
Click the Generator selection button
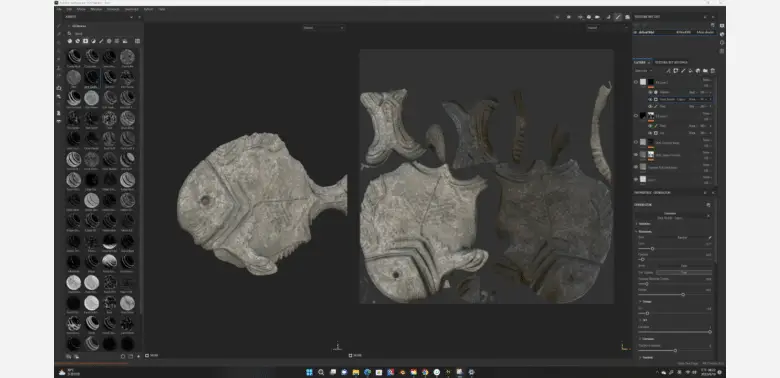click(670, 215)
